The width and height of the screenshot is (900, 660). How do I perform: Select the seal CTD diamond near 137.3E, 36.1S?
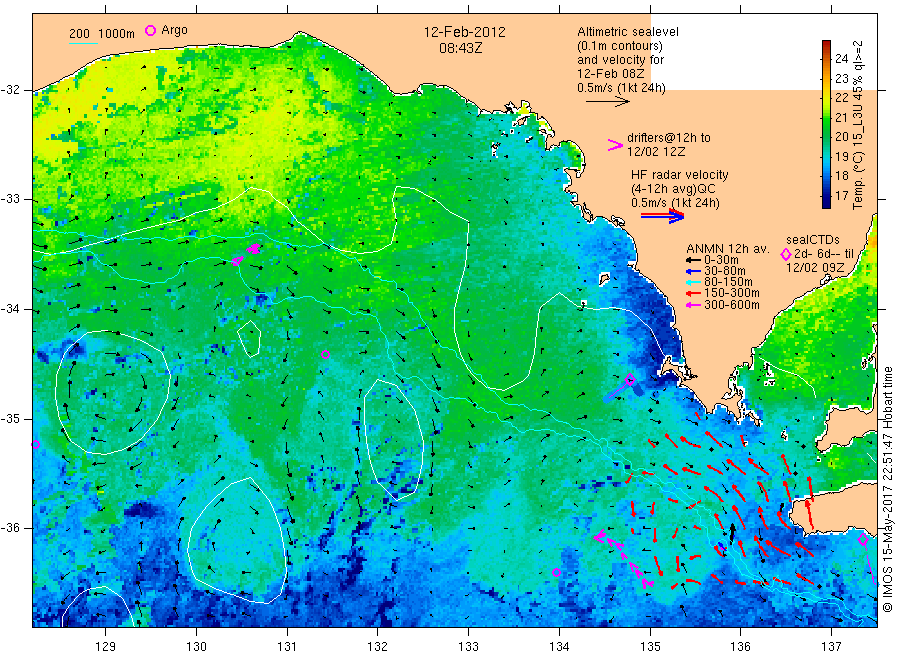pos(863,539)
